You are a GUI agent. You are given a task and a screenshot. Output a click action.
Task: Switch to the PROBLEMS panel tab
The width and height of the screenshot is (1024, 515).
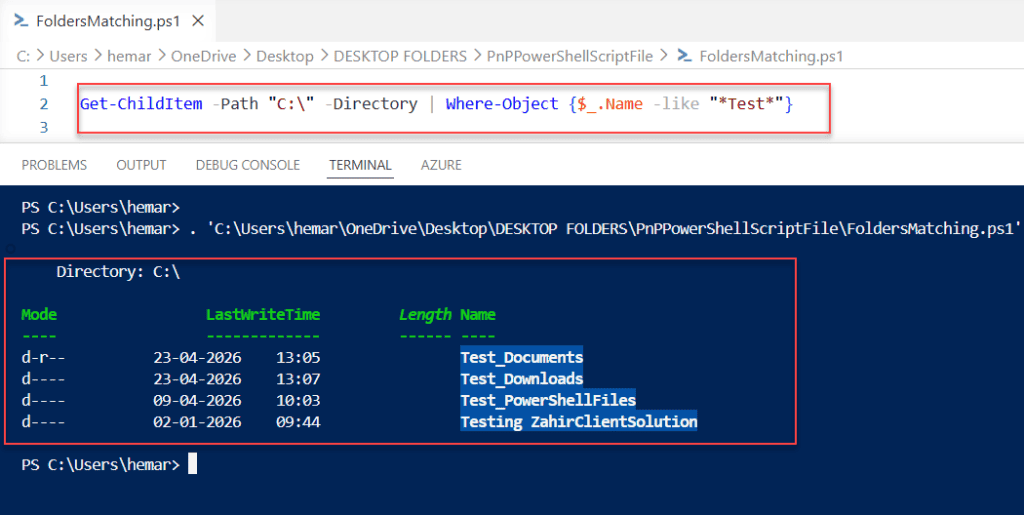point(54,165)
